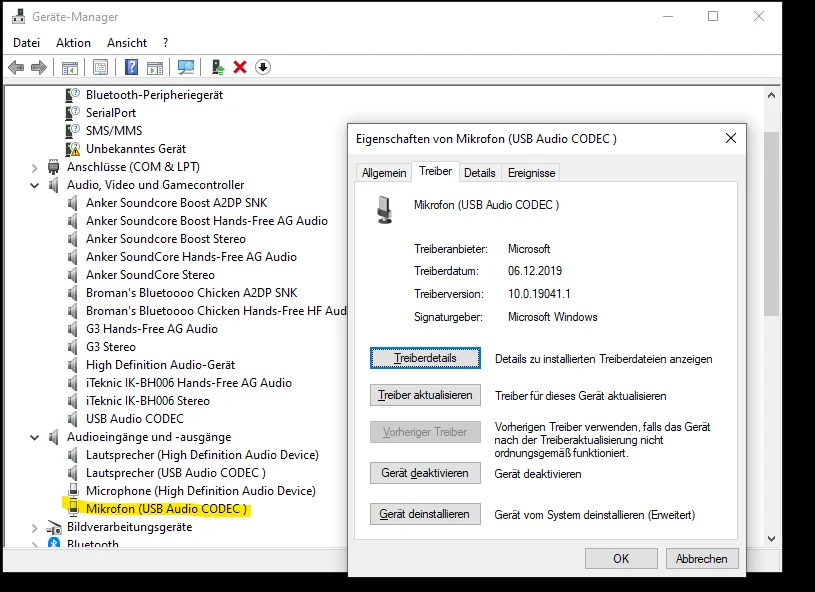Switch to the Ereignisse tab

(x=531, y=173)
